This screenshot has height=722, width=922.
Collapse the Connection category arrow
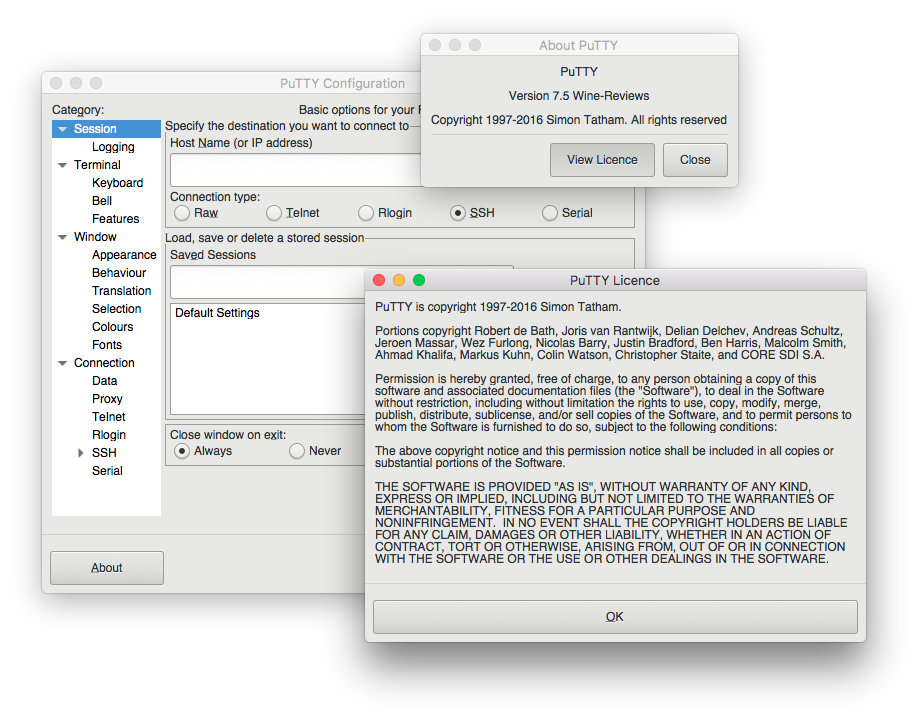[x=63, y=363]
